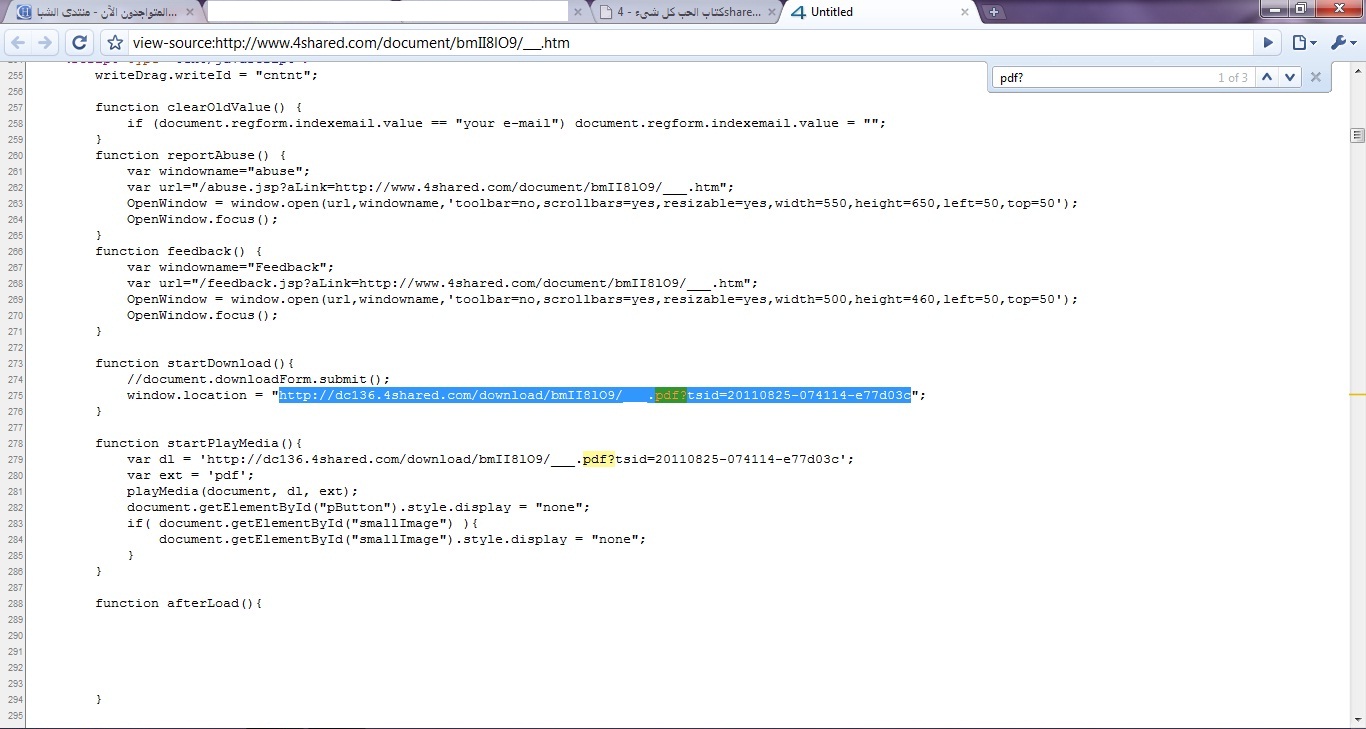
Task: Click the browser Forward arrow button
Action: click(45, 43)
